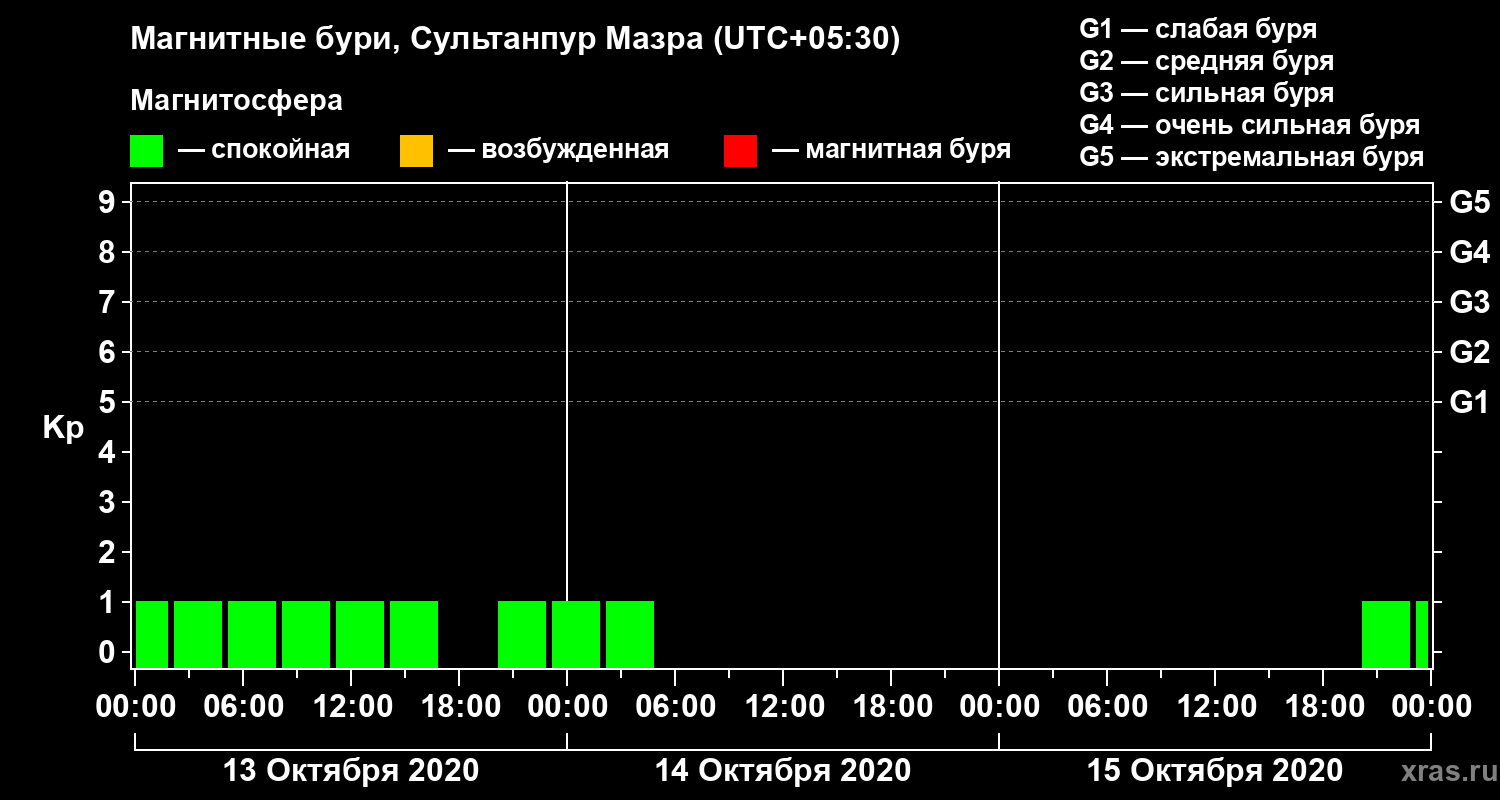Screen dimensions: 1500x800
Task: Click 'G5 — экстремальная буря' description
Action: click(x=1251, y=158)
